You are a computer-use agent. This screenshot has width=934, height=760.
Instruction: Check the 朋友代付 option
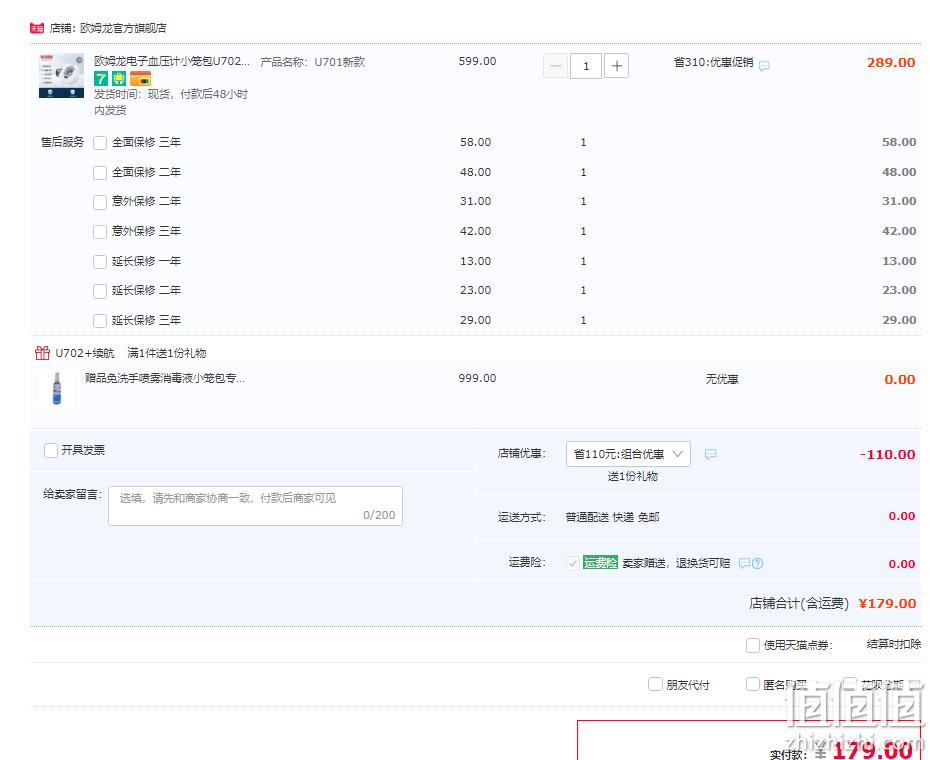(655, 684)
